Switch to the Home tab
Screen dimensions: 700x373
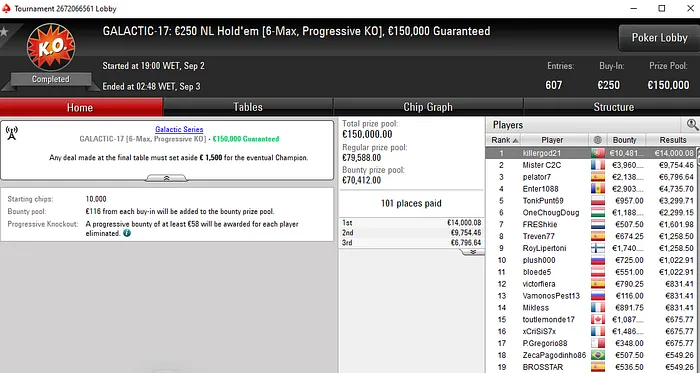[x=81, y=107]
